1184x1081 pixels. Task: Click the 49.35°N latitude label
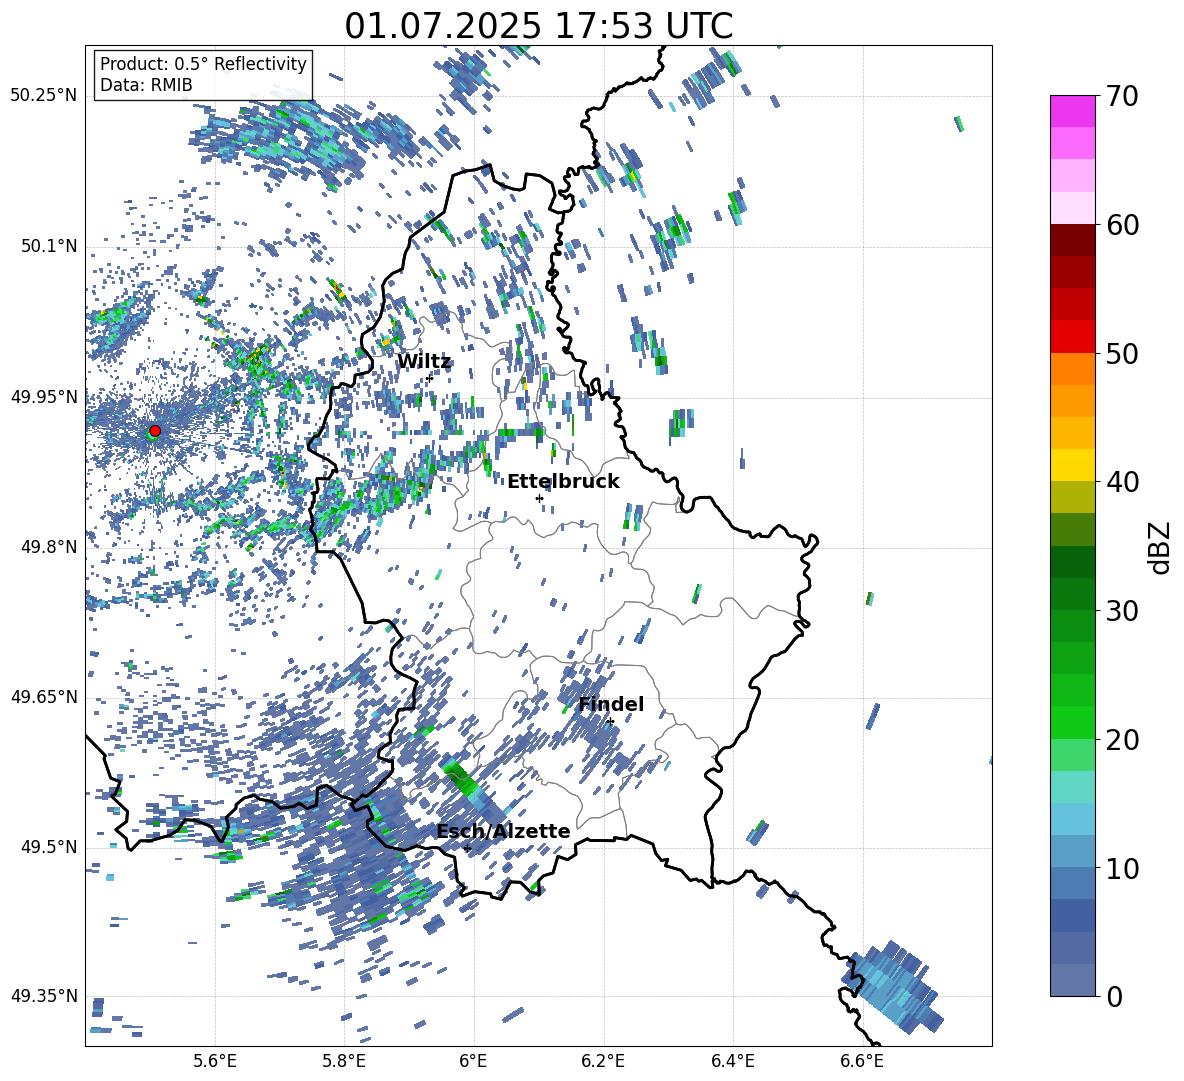[44, 996]
